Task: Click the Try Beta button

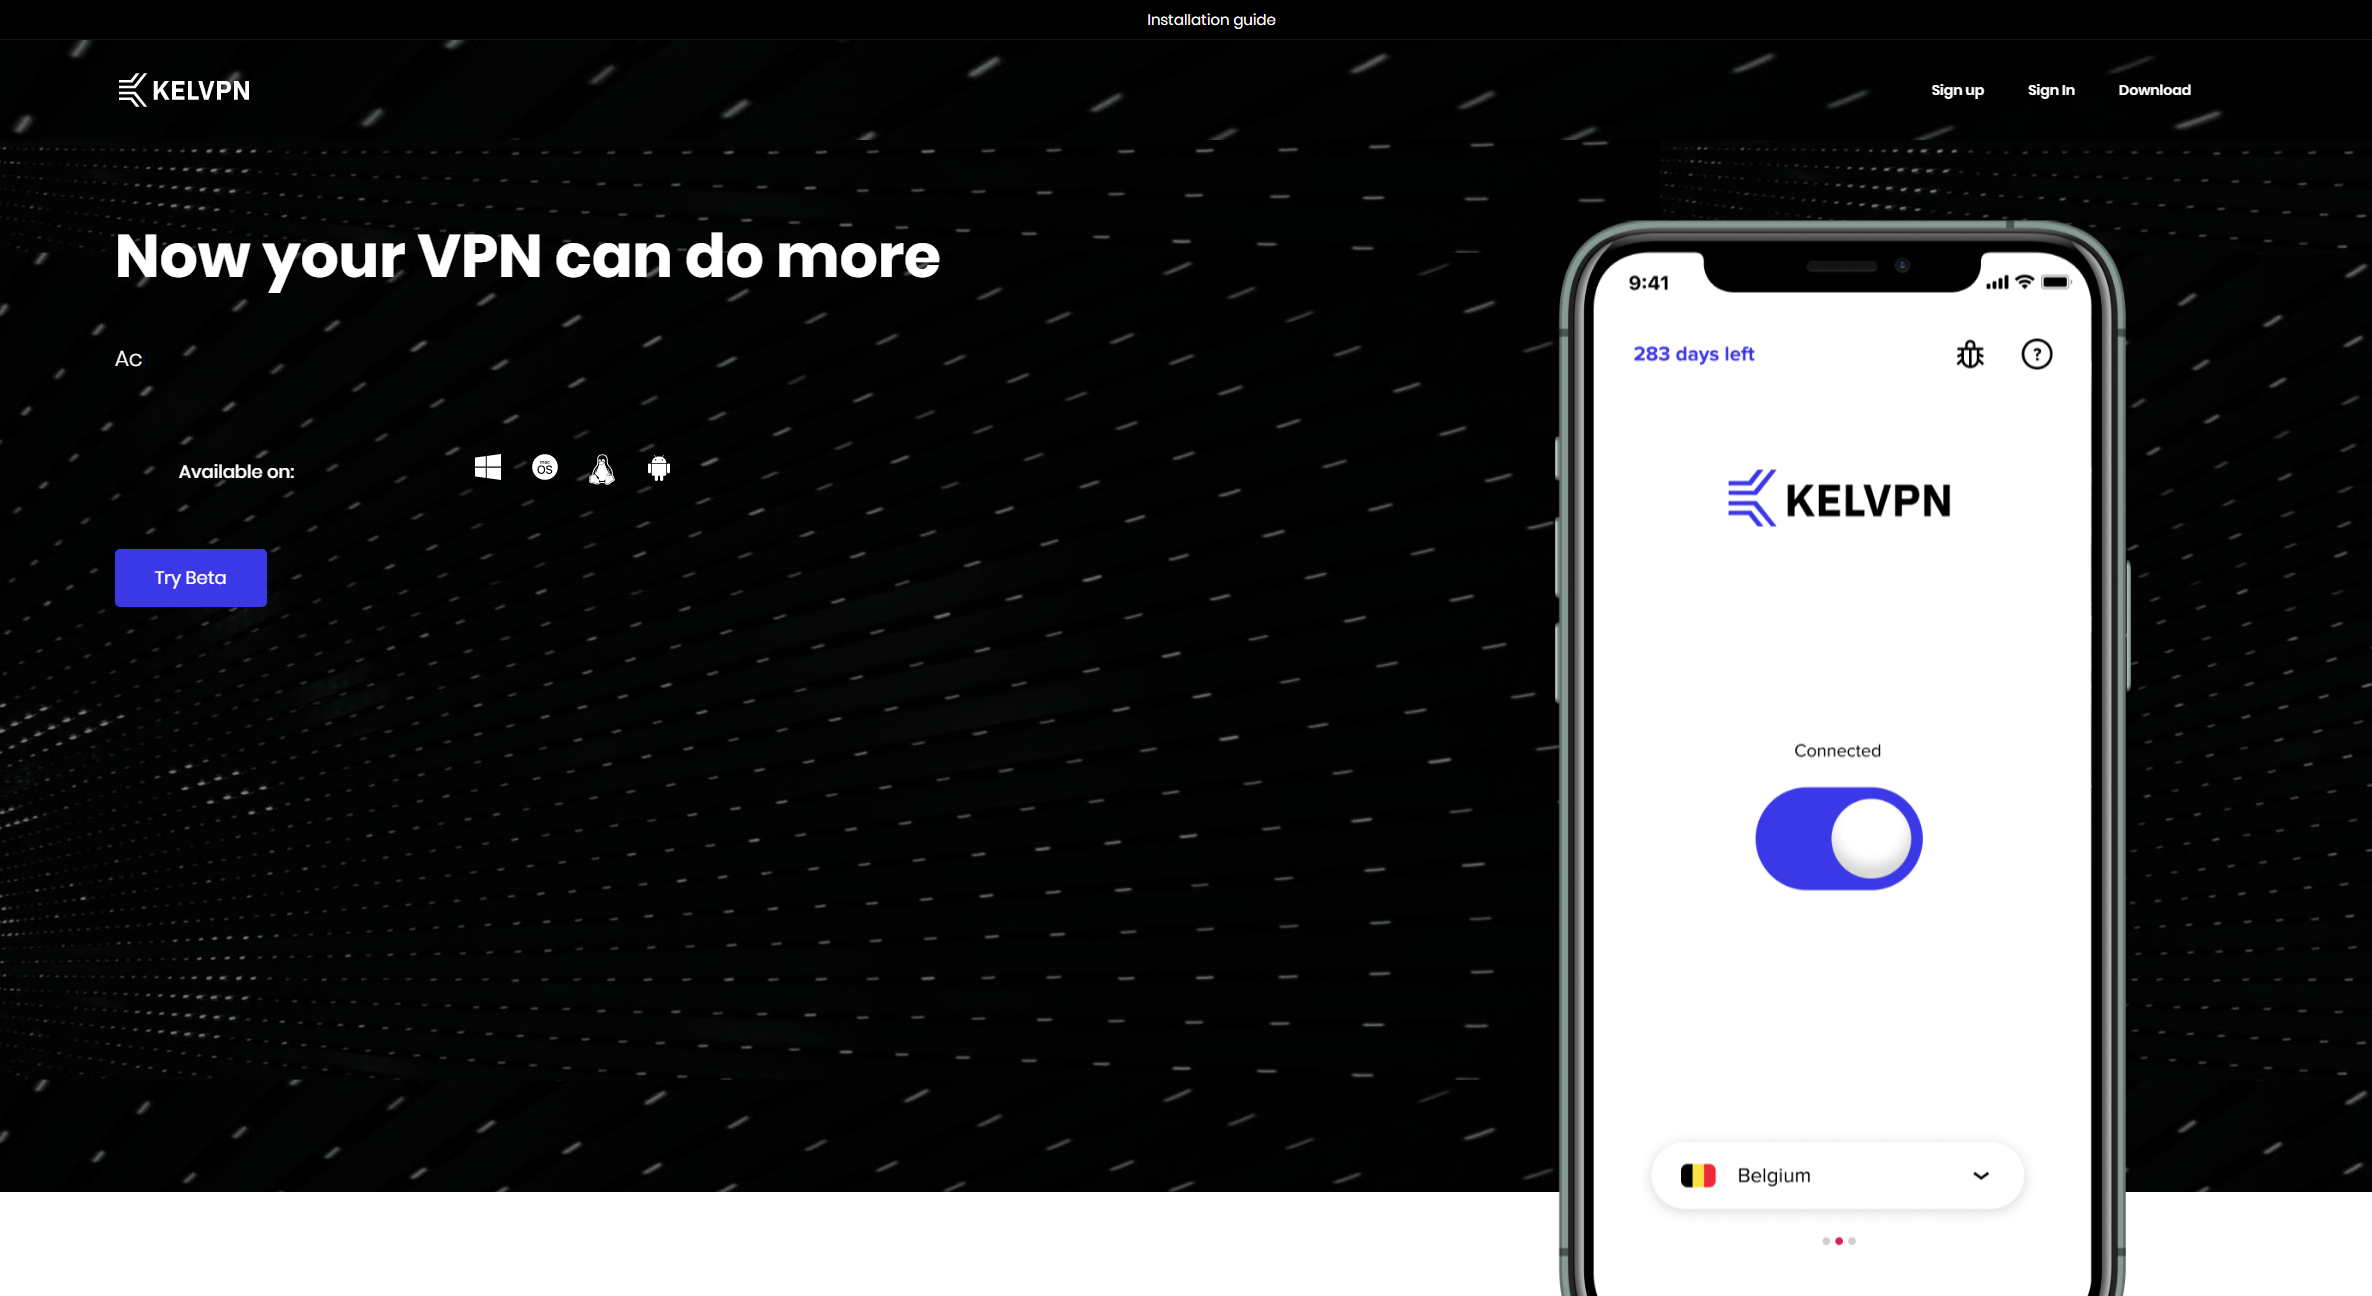Action: [190, 578]
